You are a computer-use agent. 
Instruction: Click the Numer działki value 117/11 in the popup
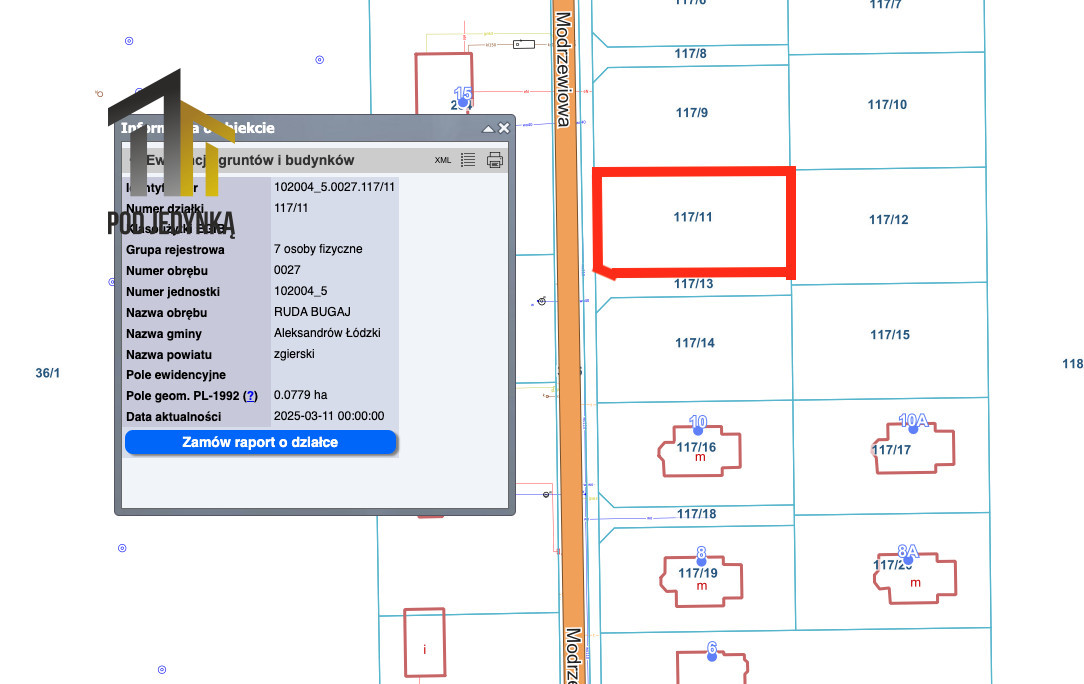(291, 207)
